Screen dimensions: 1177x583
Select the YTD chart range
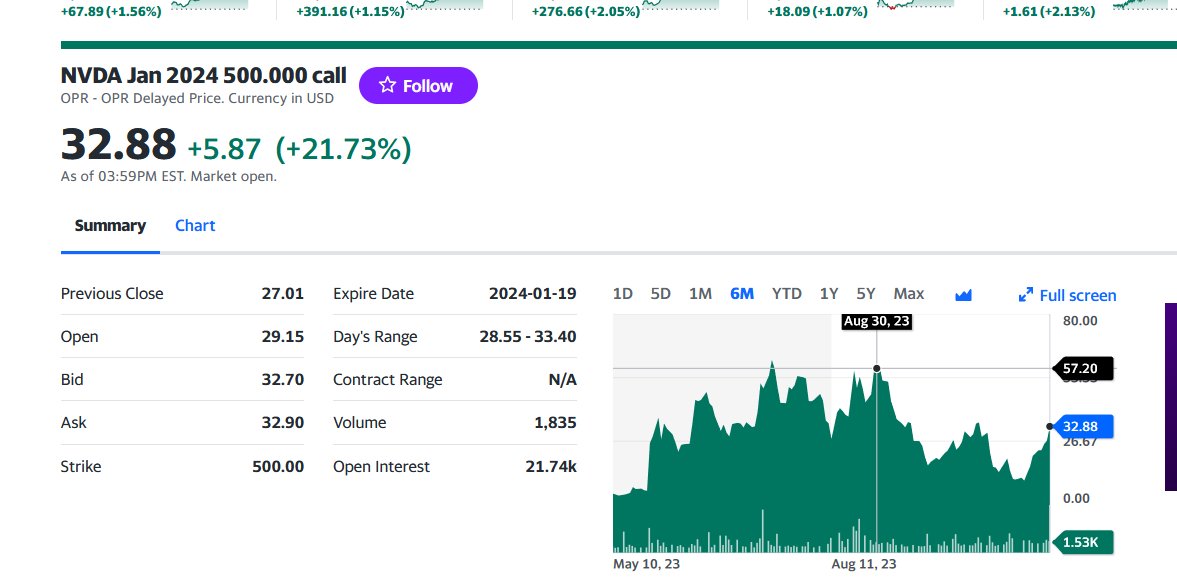[787, 294]
